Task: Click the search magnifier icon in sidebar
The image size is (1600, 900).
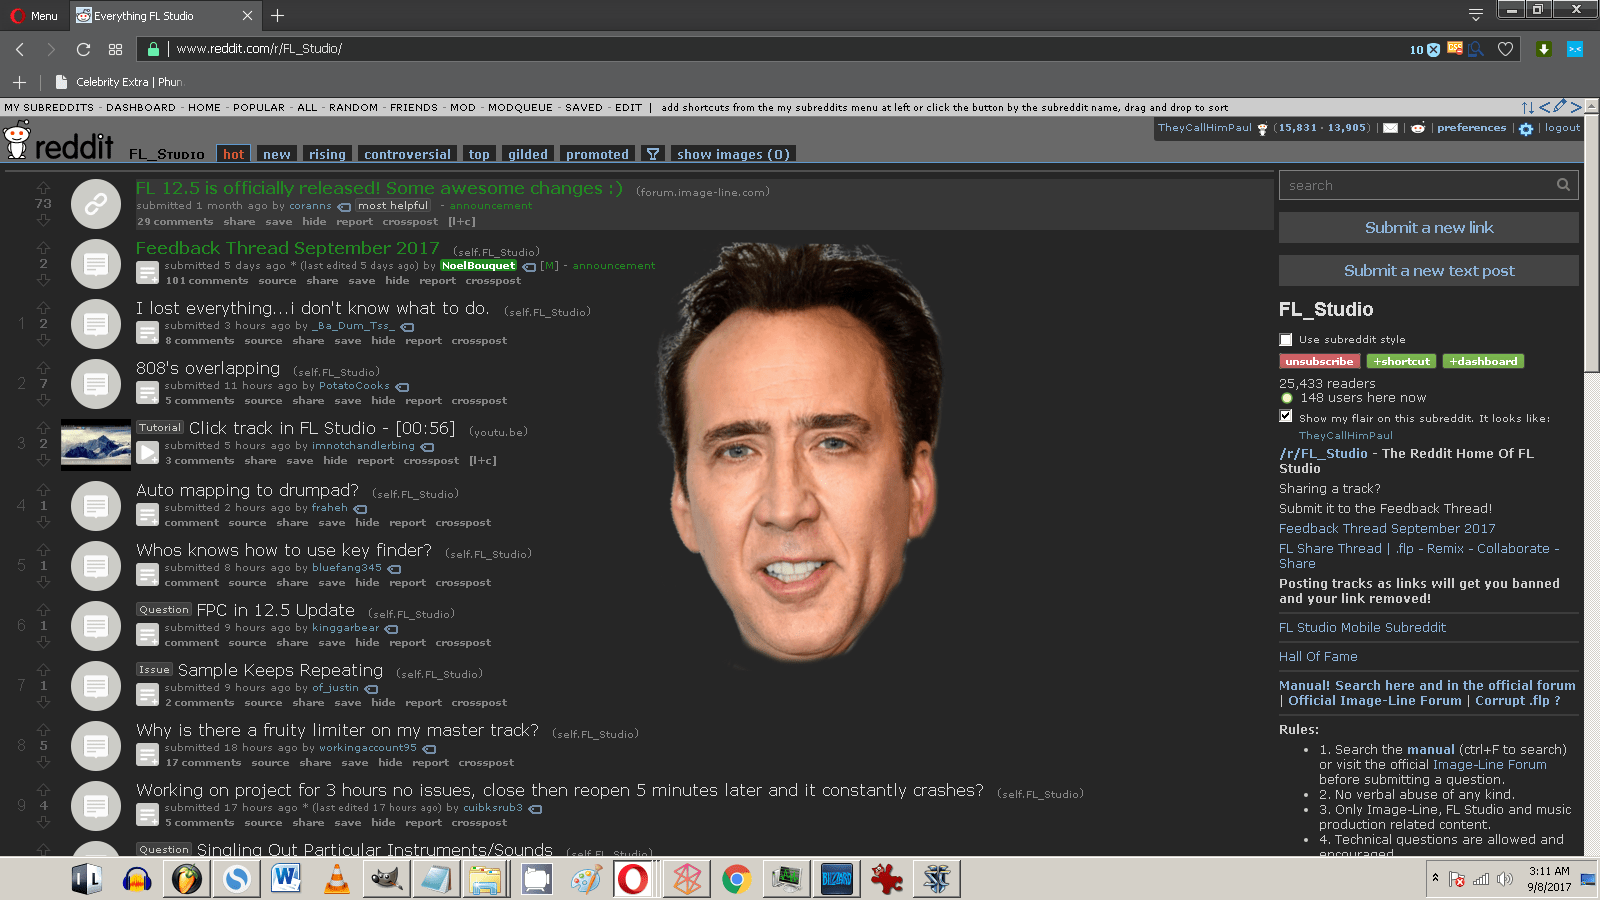Action: click(x=1563, y=185)
